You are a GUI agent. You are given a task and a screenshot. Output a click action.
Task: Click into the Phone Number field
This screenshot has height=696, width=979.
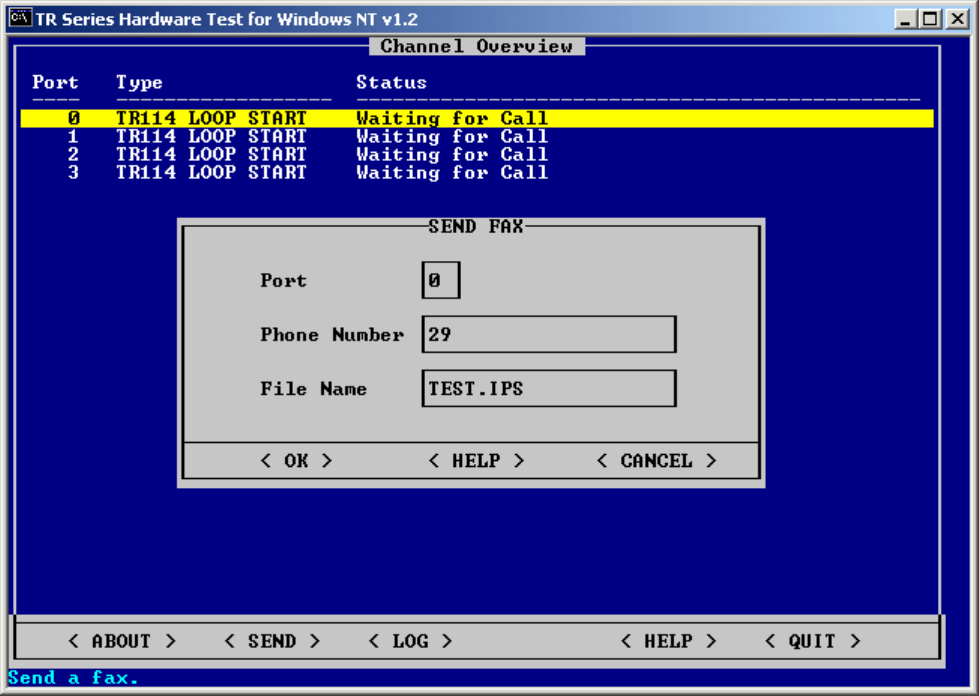(x=549, y=335)
